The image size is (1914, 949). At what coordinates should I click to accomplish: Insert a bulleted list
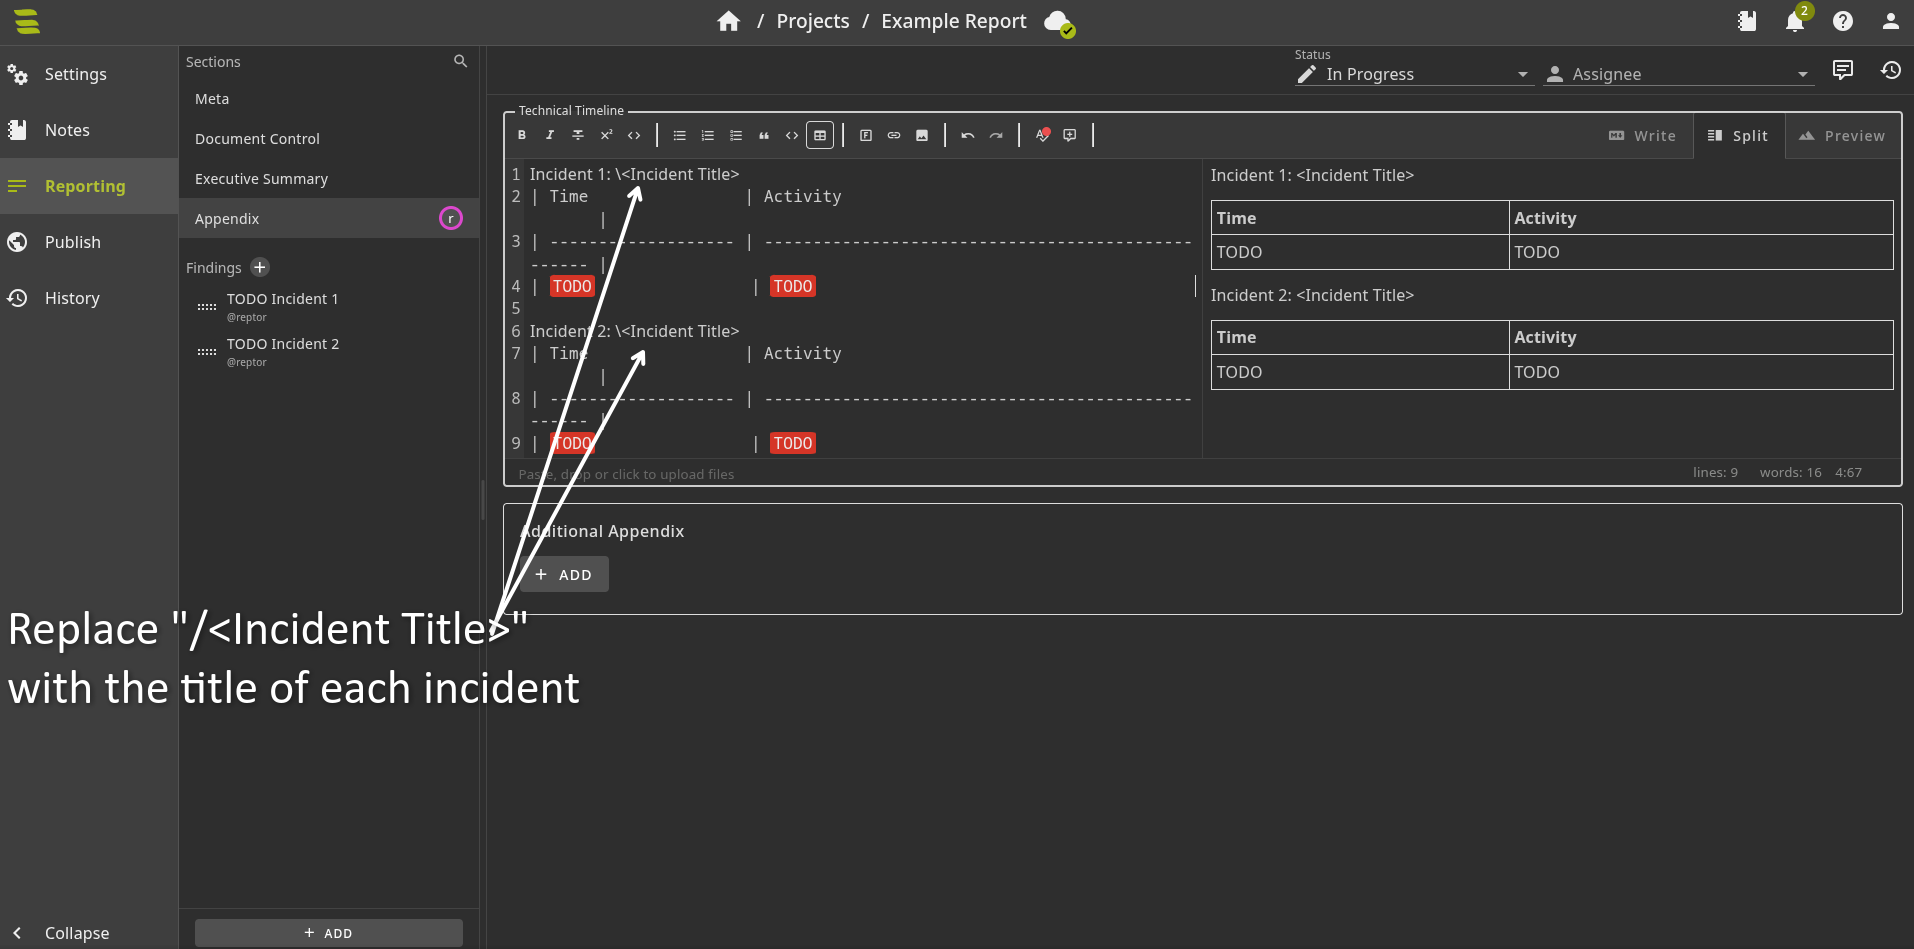tap(679, 135)
